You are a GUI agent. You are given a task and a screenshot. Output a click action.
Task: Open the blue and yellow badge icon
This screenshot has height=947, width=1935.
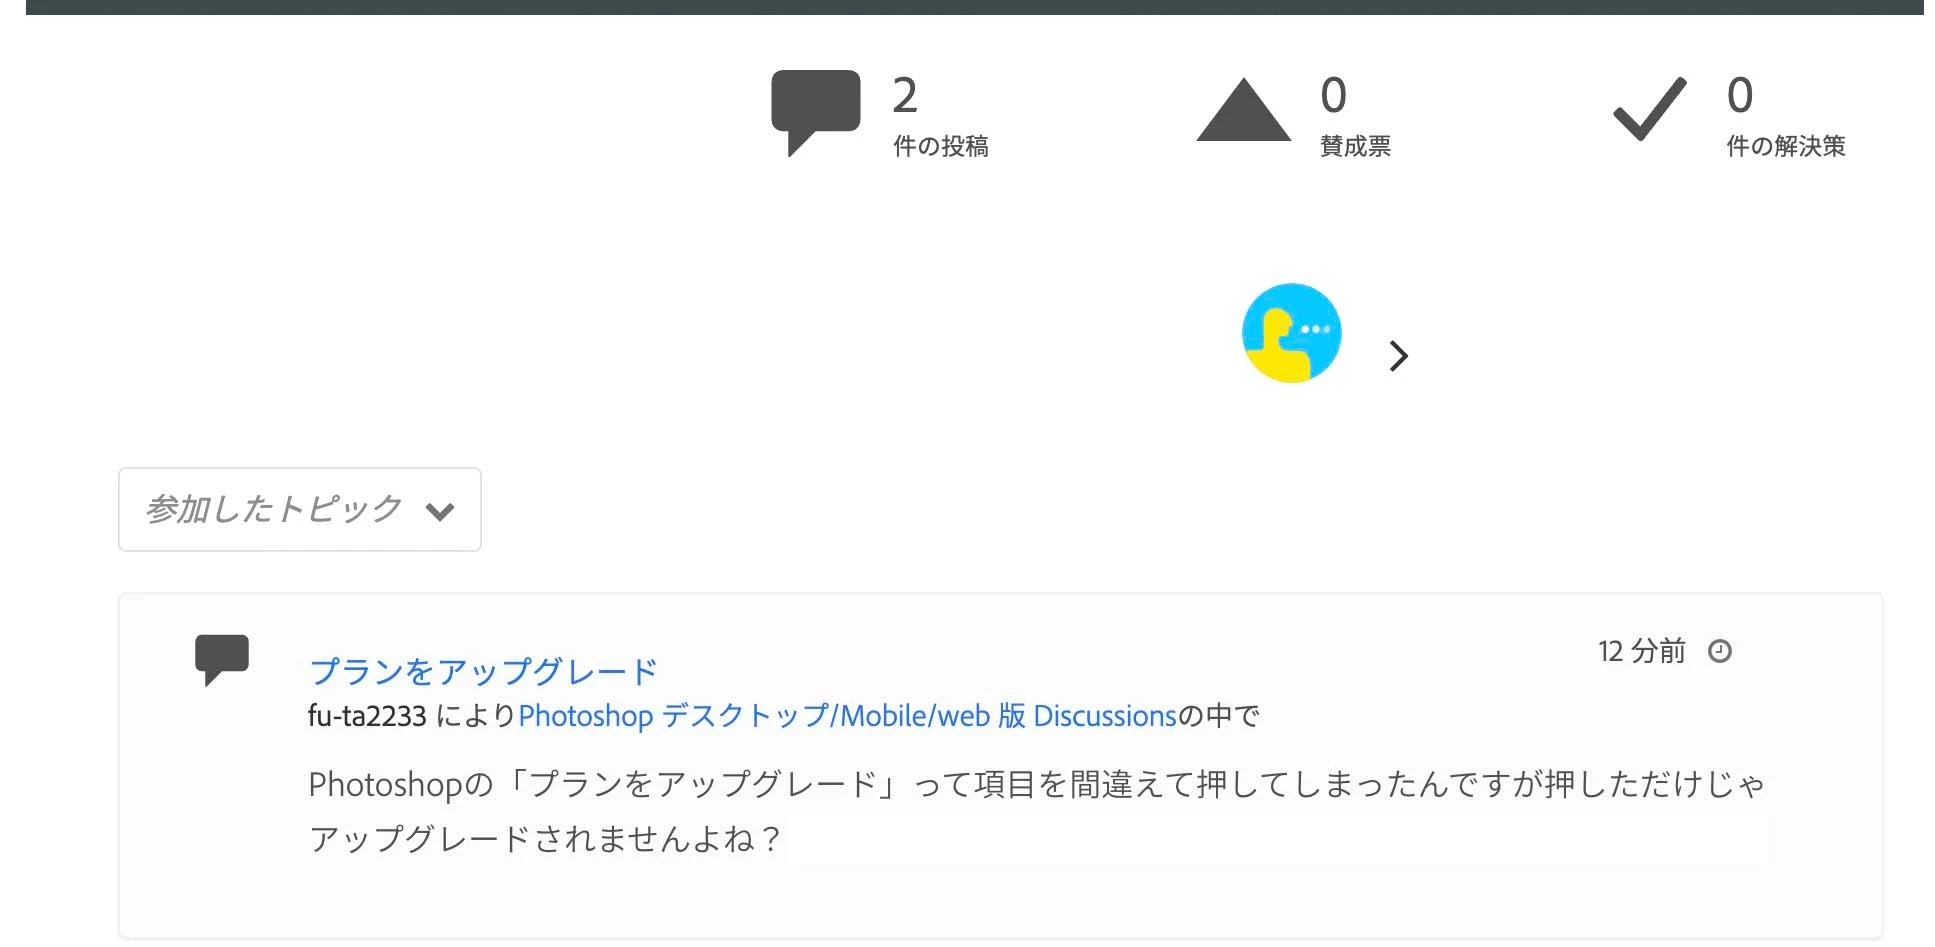click(x=1291, y=333)
